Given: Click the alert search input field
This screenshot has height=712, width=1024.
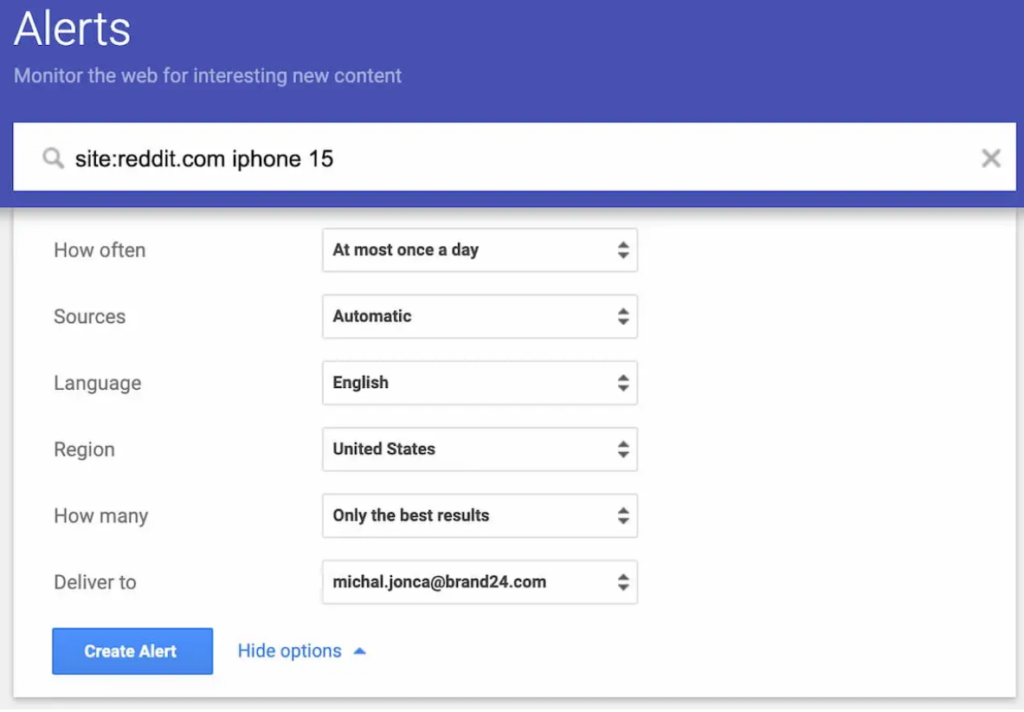Looking at the screenshot, I should point(514,157).
